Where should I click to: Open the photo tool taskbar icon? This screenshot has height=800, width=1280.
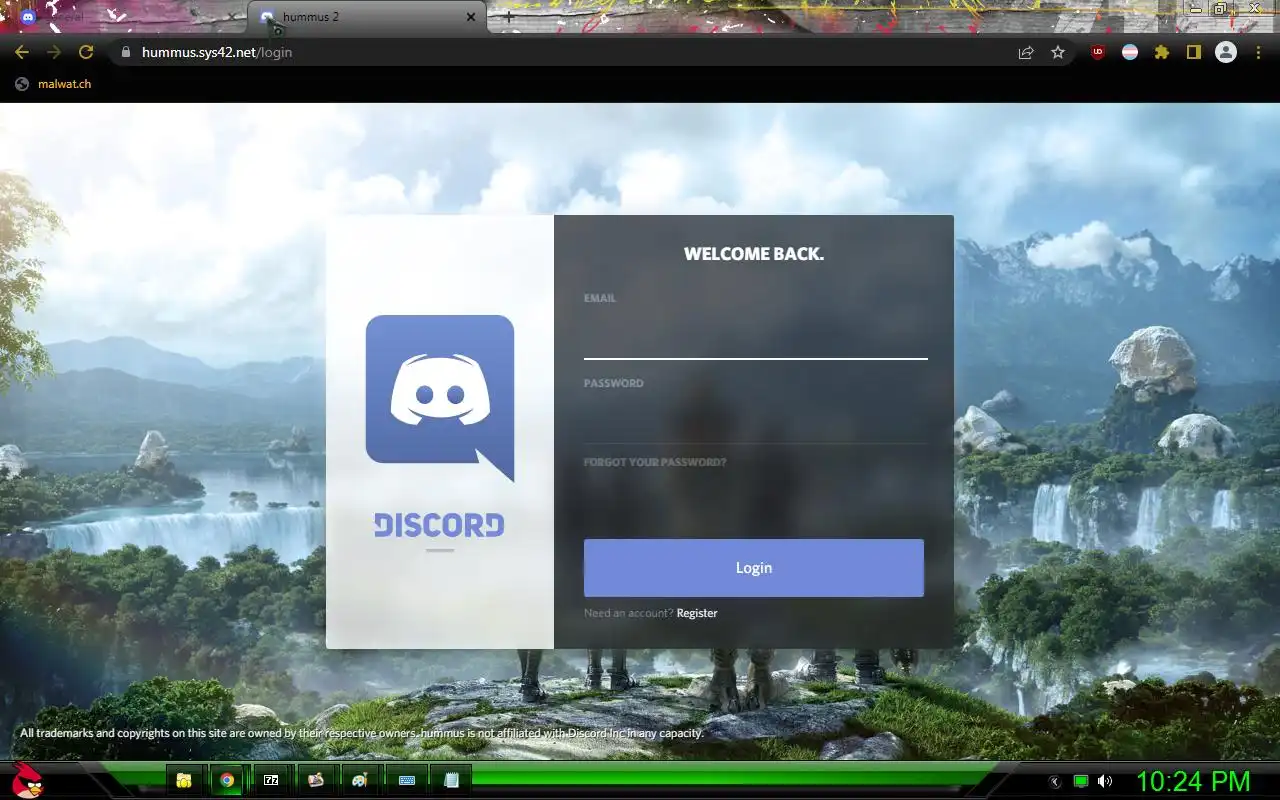pos(316,780)
